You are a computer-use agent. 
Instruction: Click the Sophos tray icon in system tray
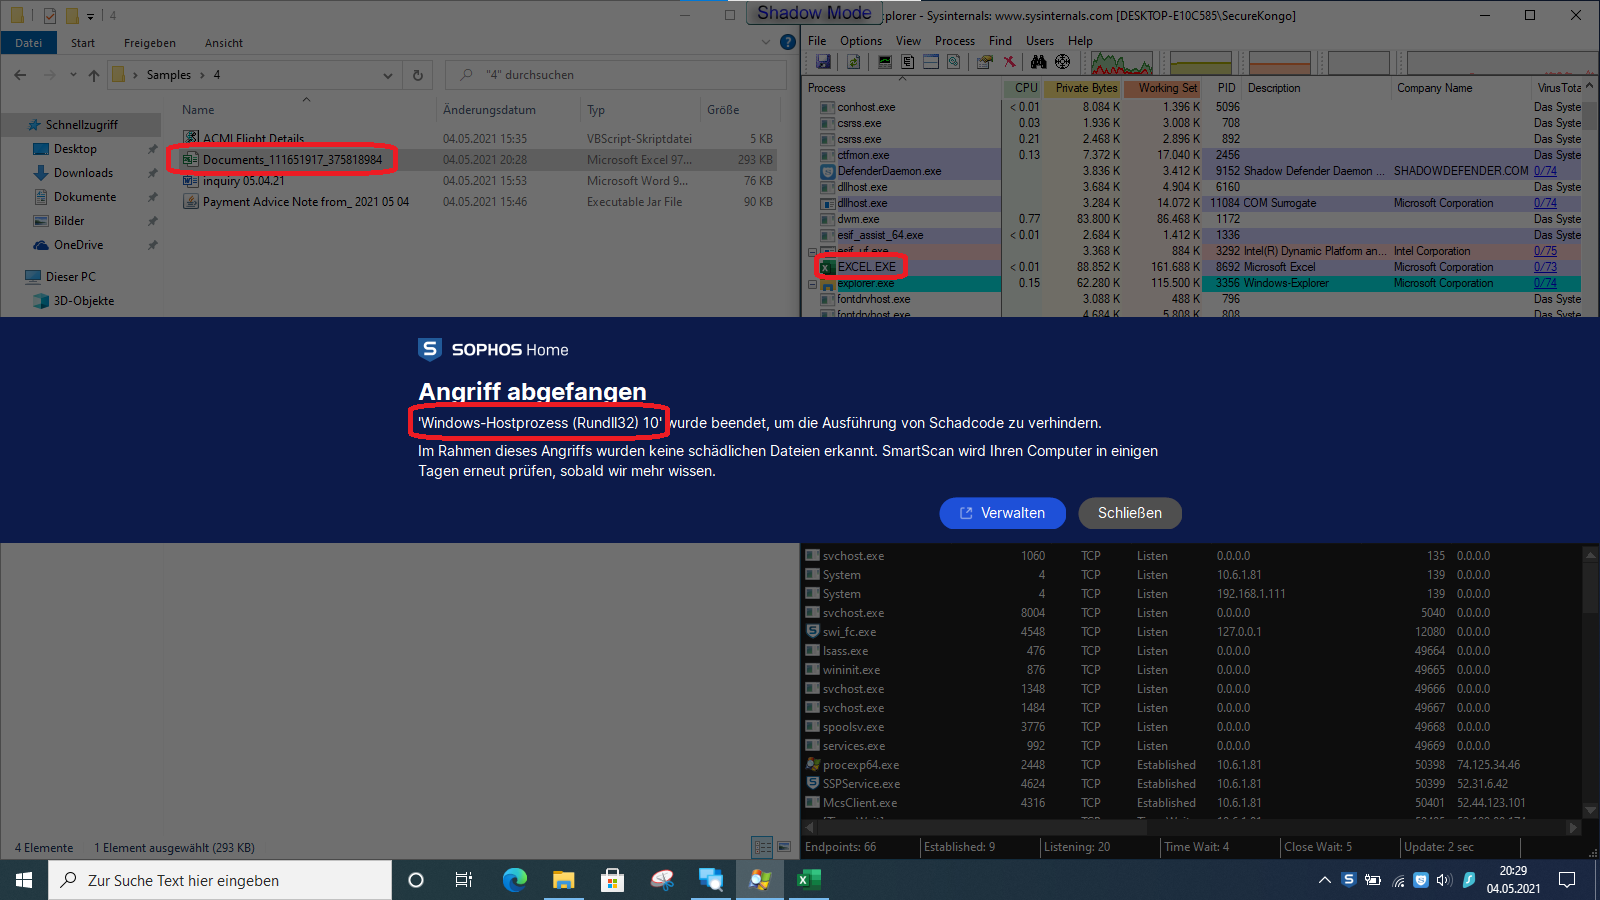(x=1349, y=880)
